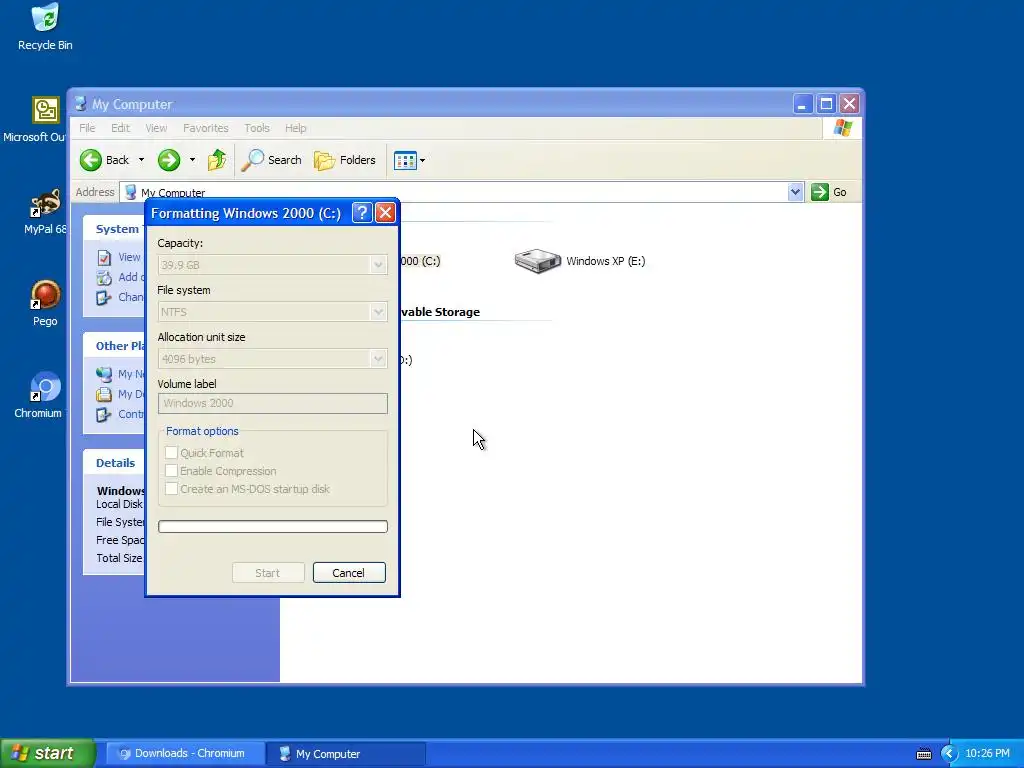The width and height of the screenshot is (1024, 768).
Task: Toggle the Folders pane in My Computer
Action: coord(345,160)
